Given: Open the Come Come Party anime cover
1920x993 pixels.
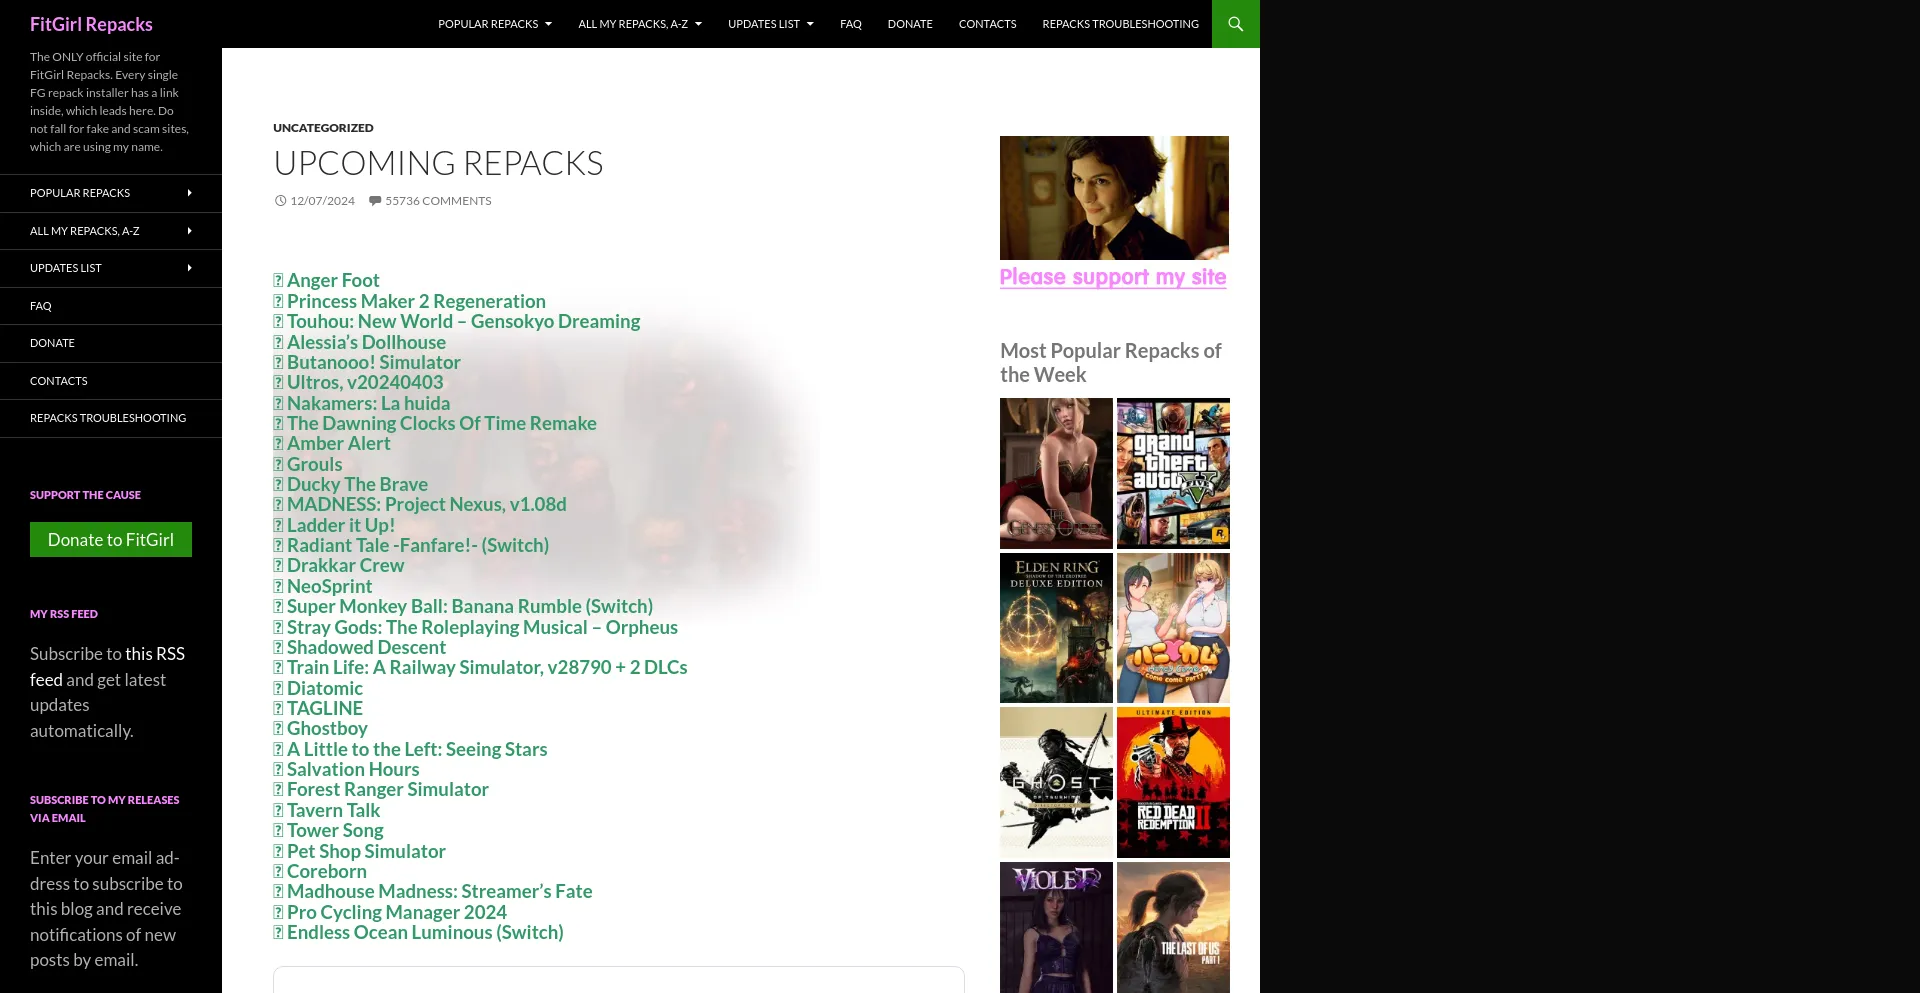Looking at the screenshot, I should [x=1173, y=628].
